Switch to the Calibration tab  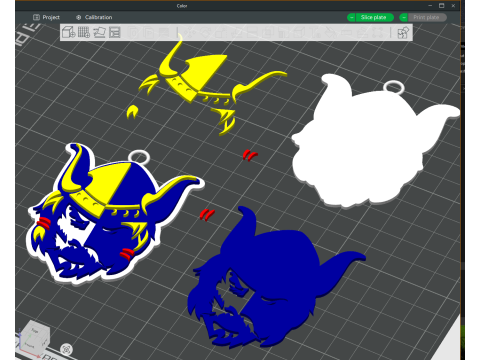tap(94, 17)
